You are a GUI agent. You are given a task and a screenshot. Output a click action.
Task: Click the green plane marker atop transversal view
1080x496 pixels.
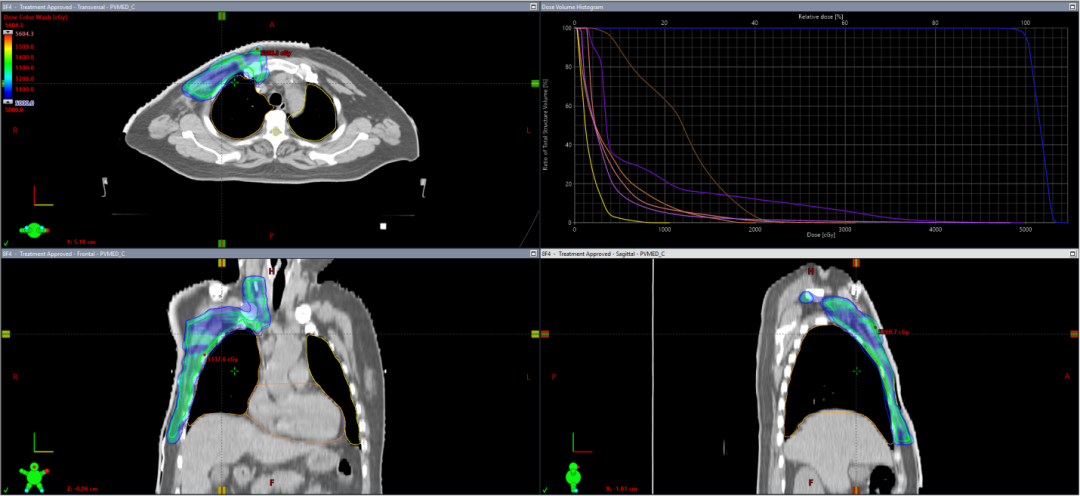coord(221,17)
